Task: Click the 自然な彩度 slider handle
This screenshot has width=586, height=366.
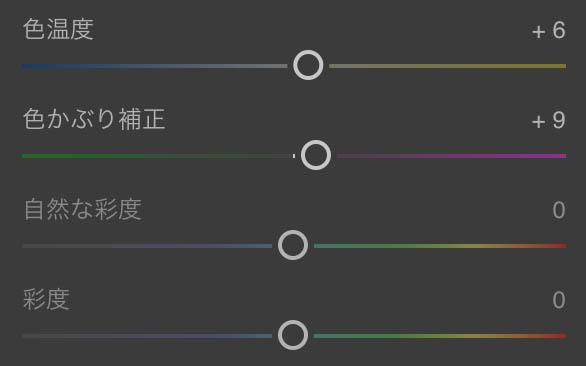Action: (x=293, y=245)
